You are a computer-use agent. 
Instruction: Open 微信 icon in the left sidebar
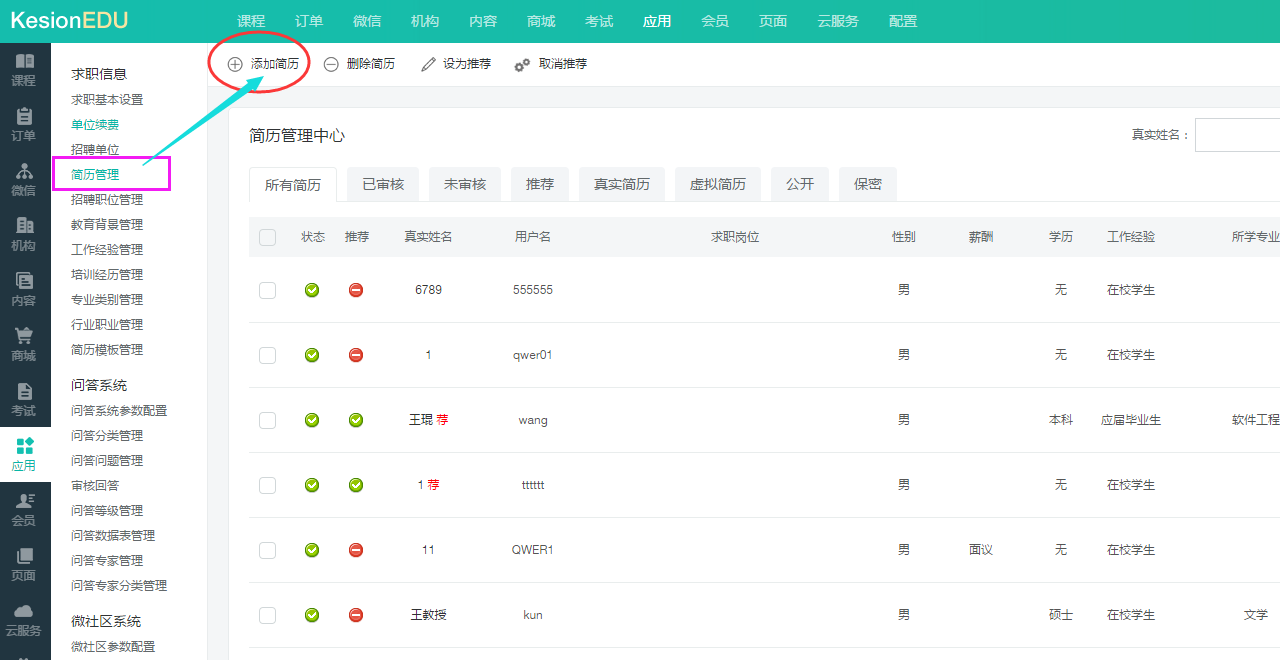24,179
